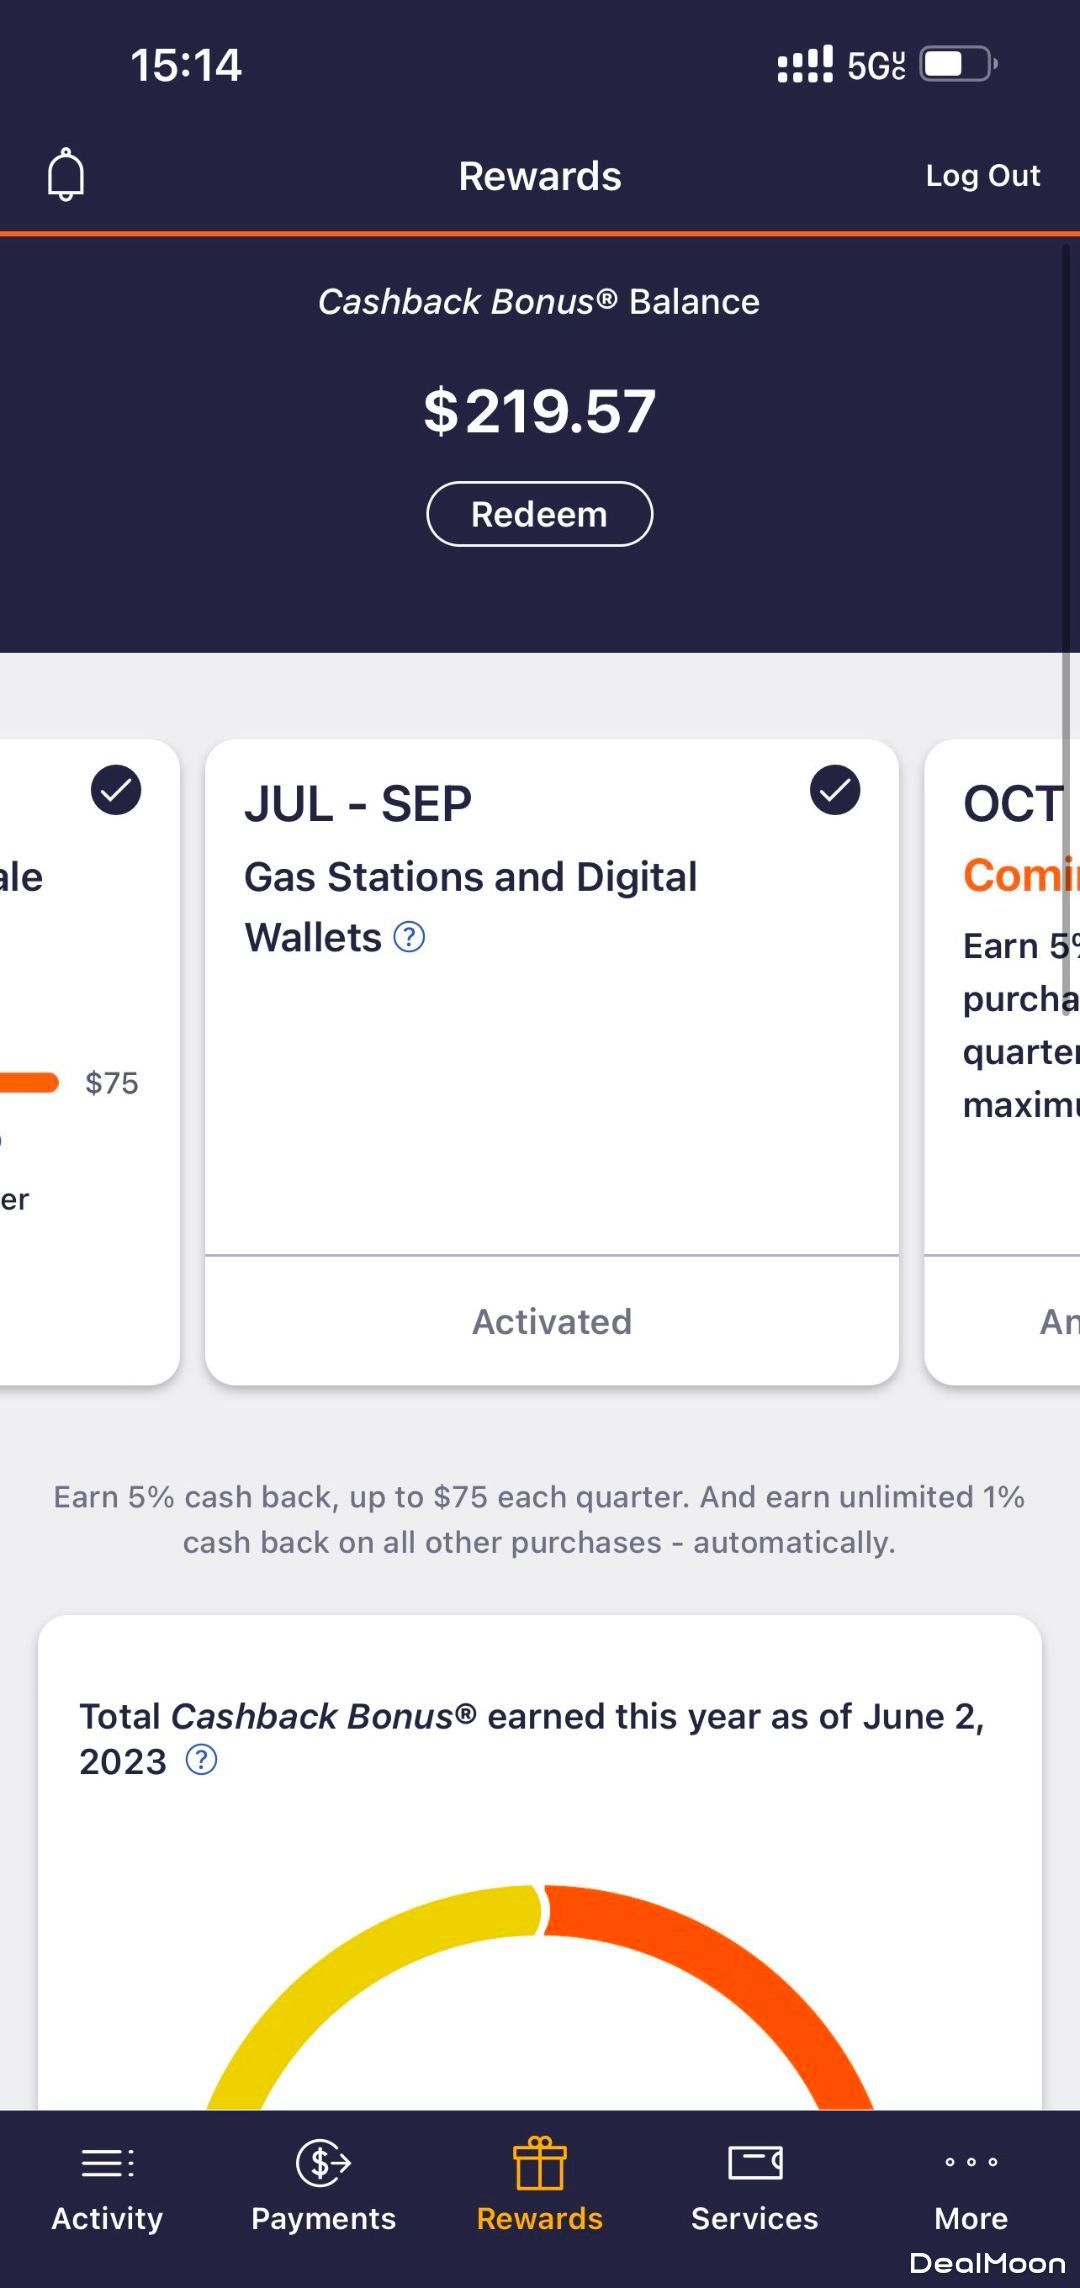Click the orange quarter progress bar

(30, 1082)
